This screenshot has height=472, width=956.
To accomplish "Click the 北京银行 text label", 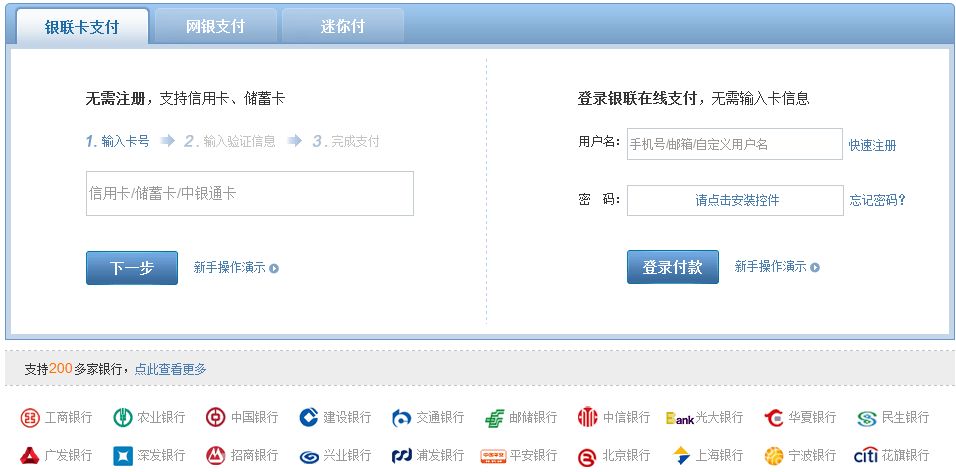I will [626, 456].
